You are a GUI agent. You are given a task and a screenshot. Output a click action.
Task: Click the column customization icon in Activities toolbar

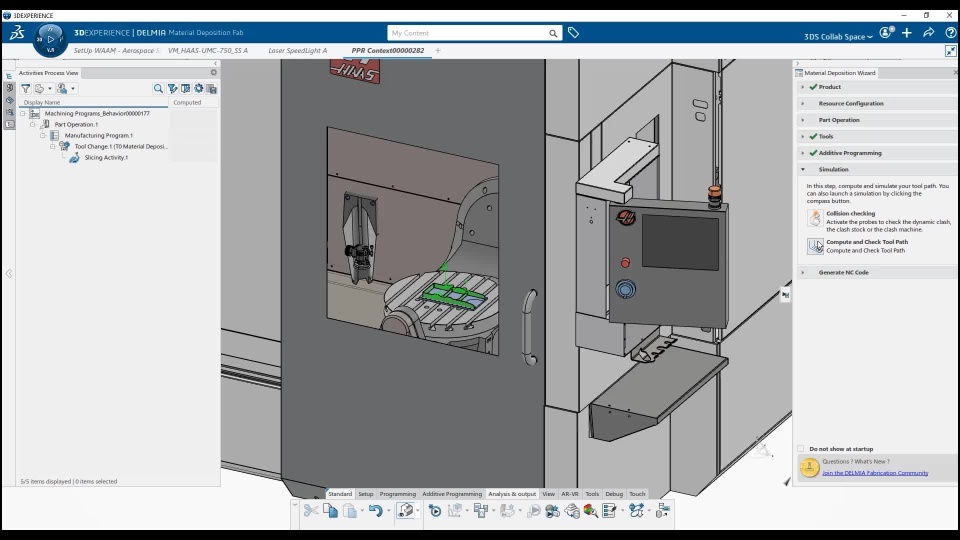tap(186, 89)
